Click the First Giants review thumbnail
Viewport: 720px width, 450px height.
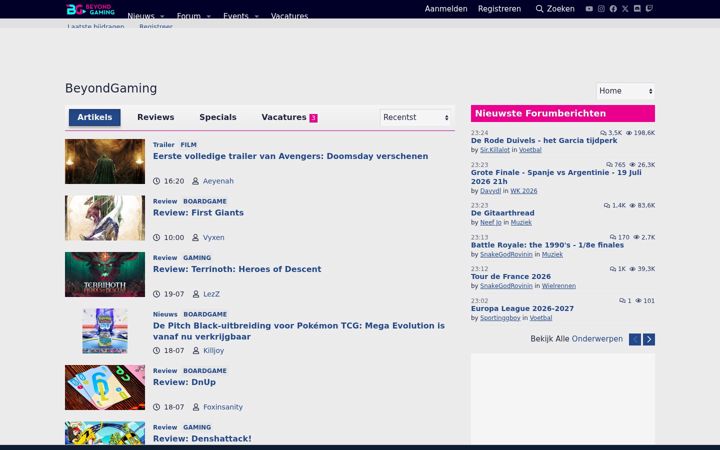pos(105,218)
